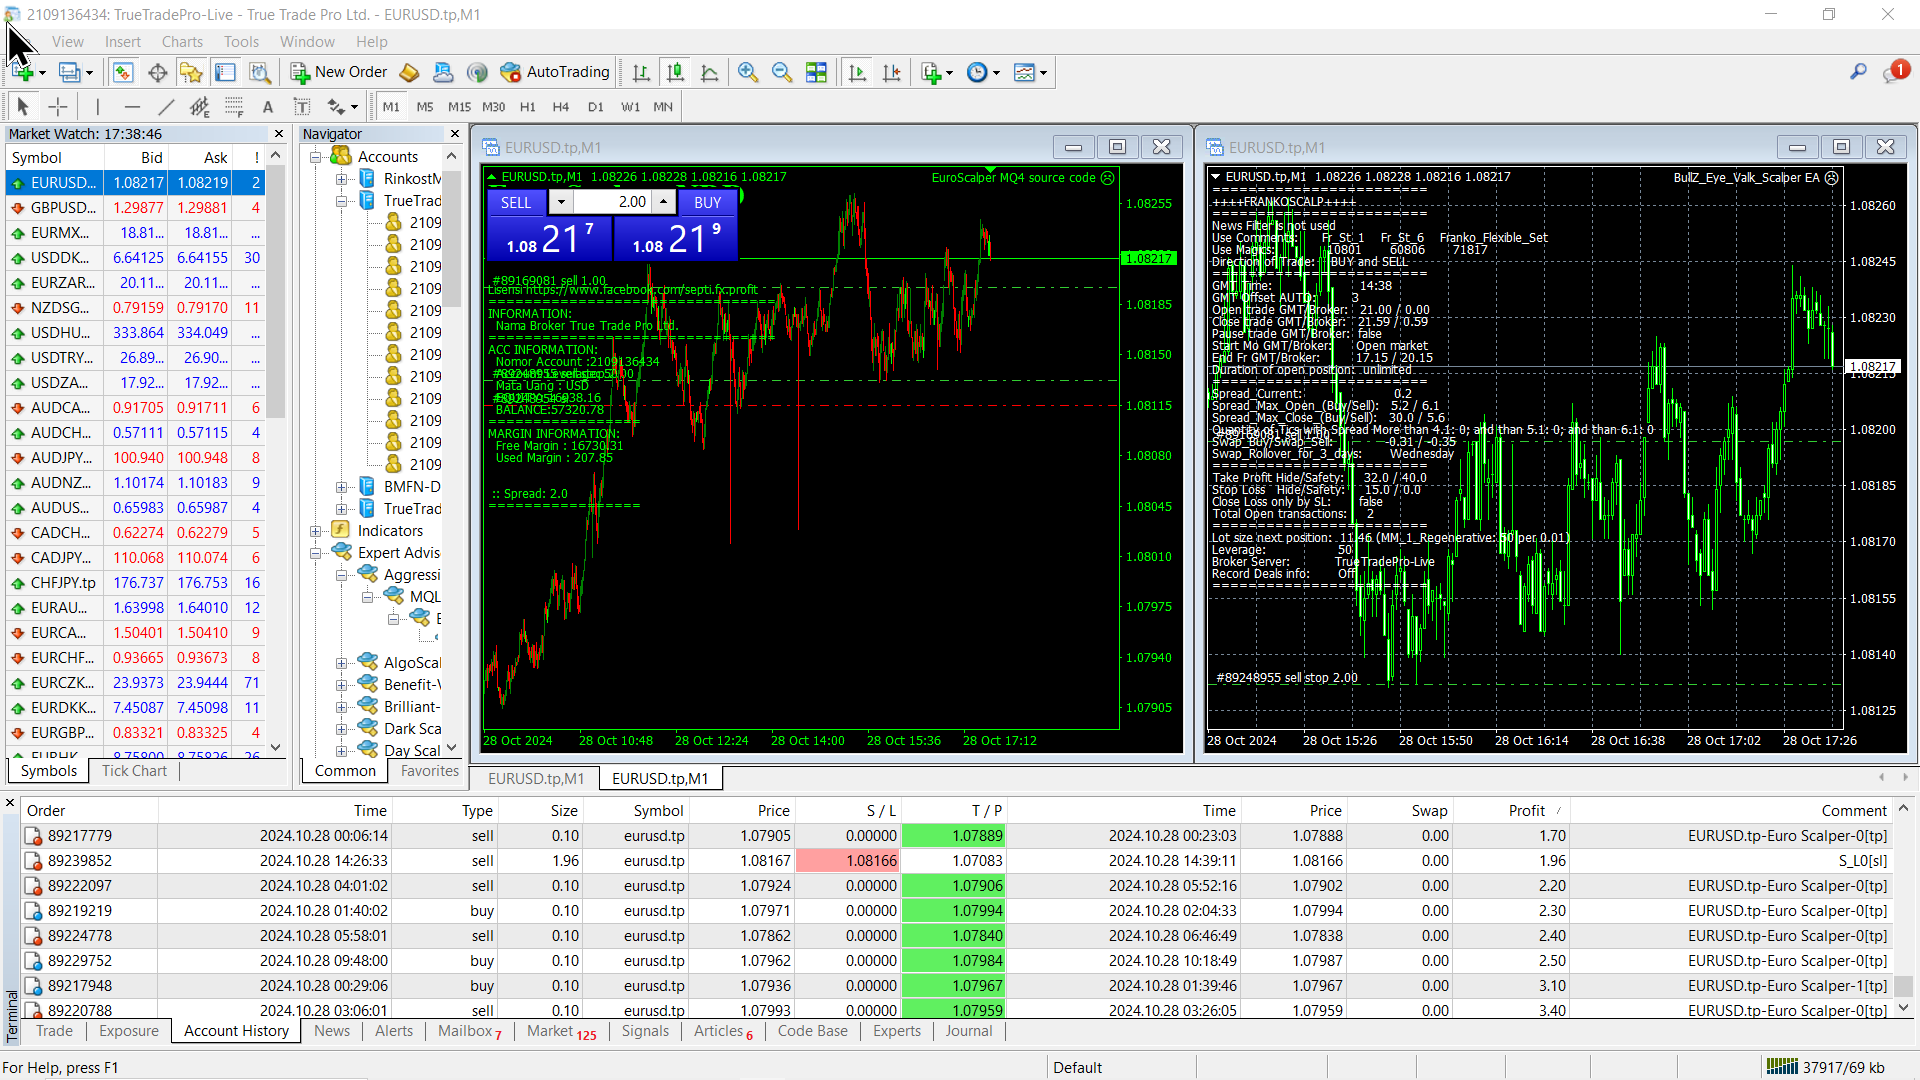
Task: Select the Fibonacci retracement tool
Action: pos(234,106)
